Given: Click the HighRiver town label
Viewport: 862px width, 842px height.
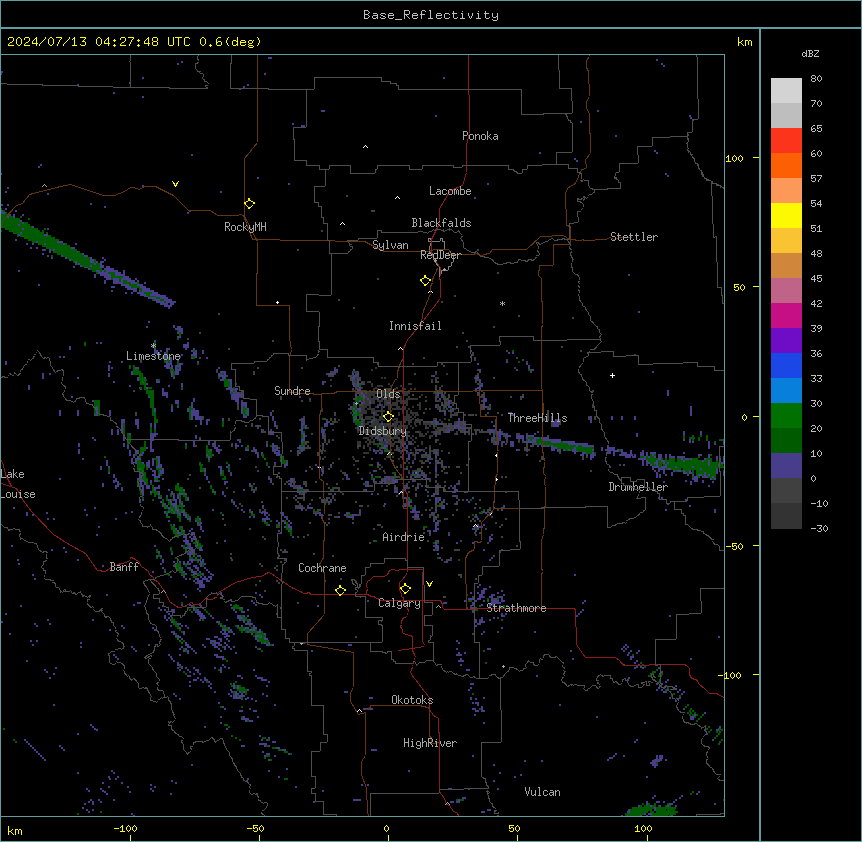Looking at the screenshot, I should click(430, 743).
